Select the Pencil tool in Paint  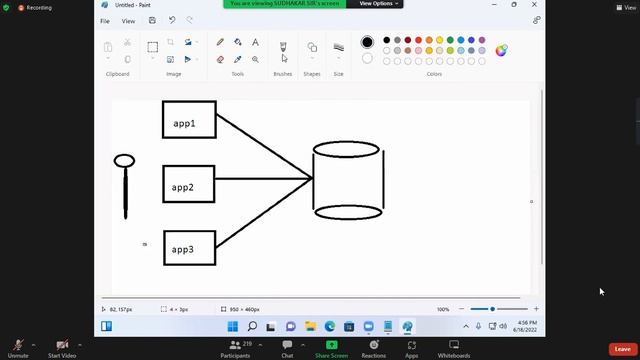pos(220,42)
